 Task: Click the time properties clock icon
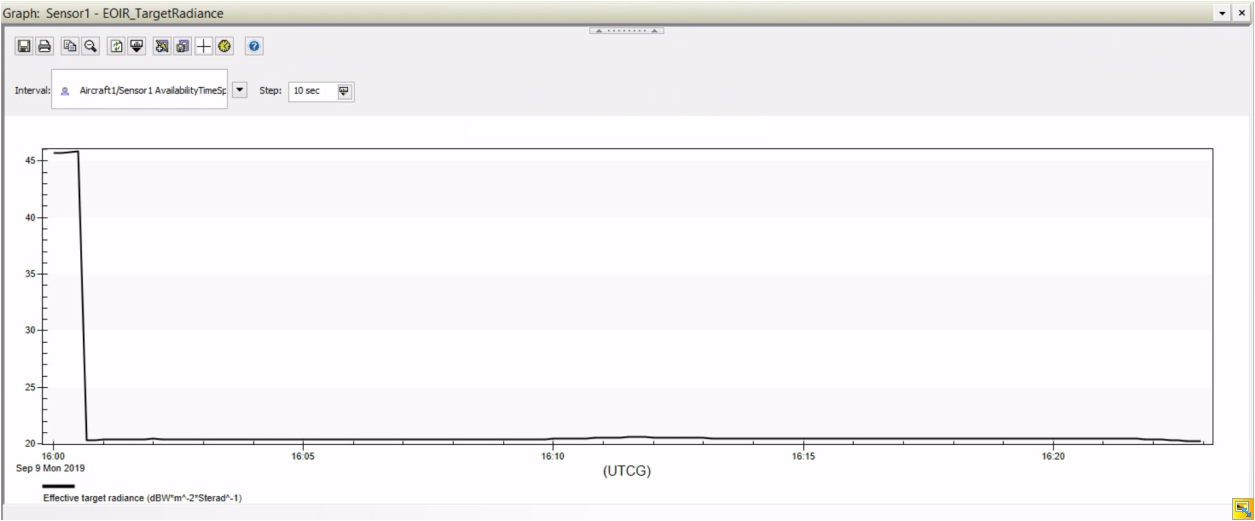point(224,46)
